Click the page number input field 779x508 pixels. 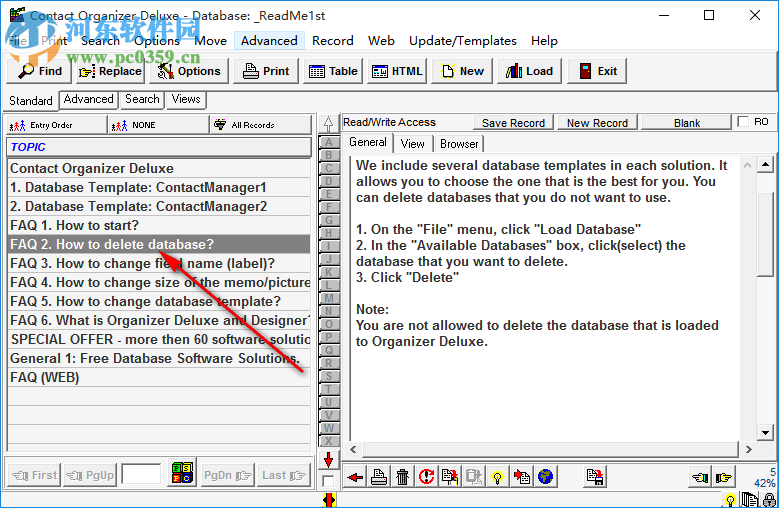point(142,475)
